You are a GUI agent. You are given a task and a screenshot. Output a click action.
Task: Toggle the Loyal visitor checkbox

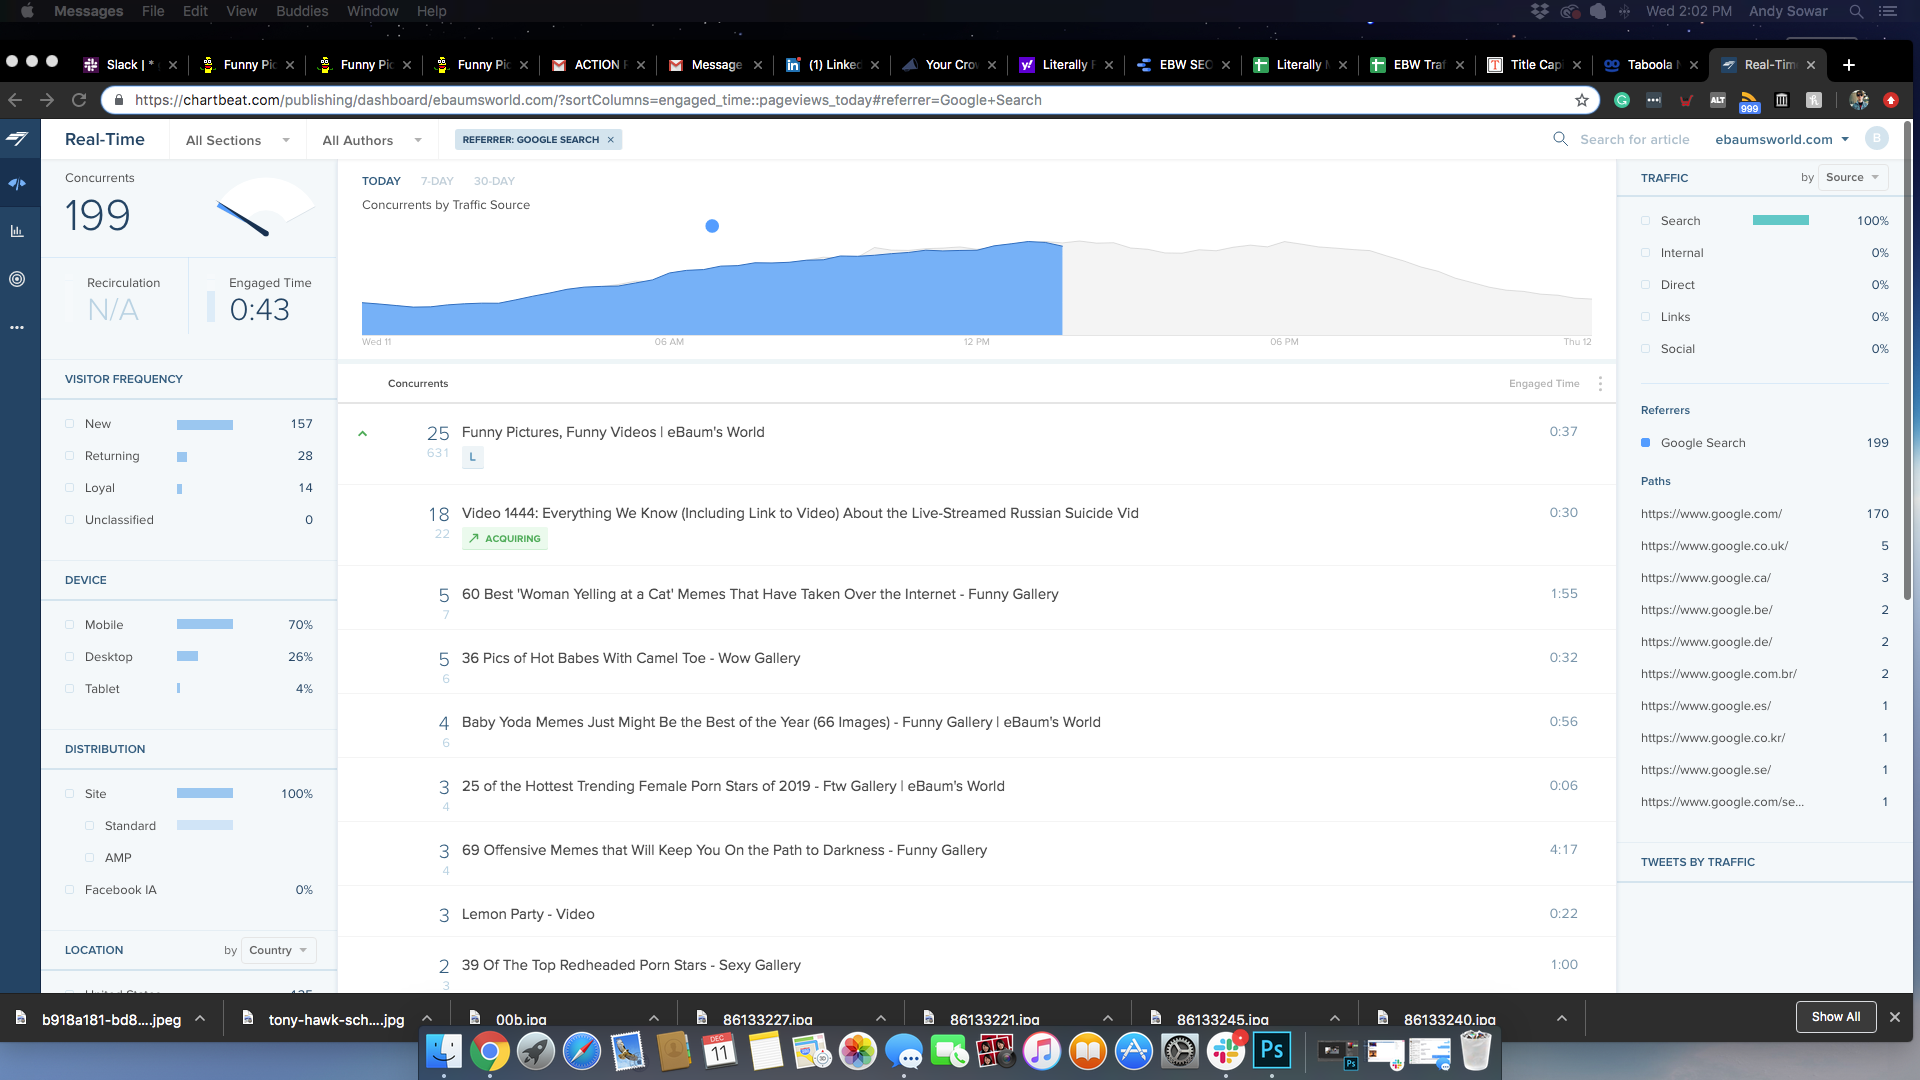coord(70,488)
